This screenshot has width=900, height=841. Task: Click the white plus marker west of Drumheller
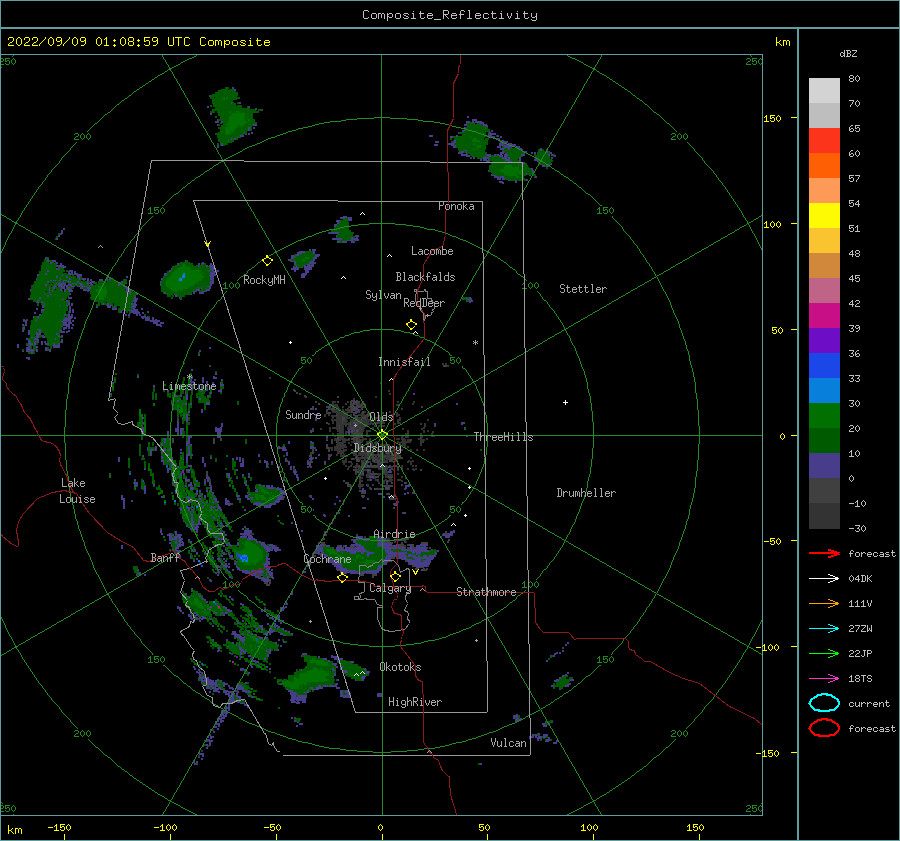tap(565, 402)
